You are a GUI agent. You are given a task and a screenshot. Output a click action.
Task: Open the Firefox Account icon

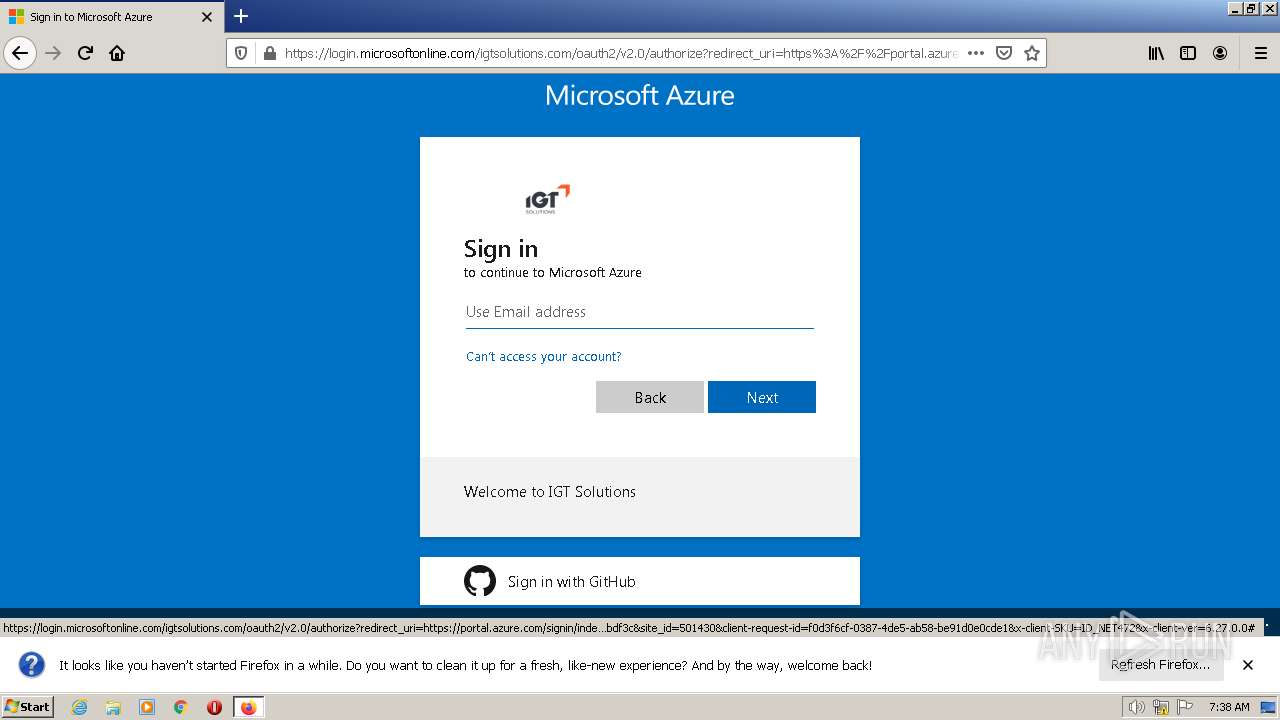(x=1220, y=53)
